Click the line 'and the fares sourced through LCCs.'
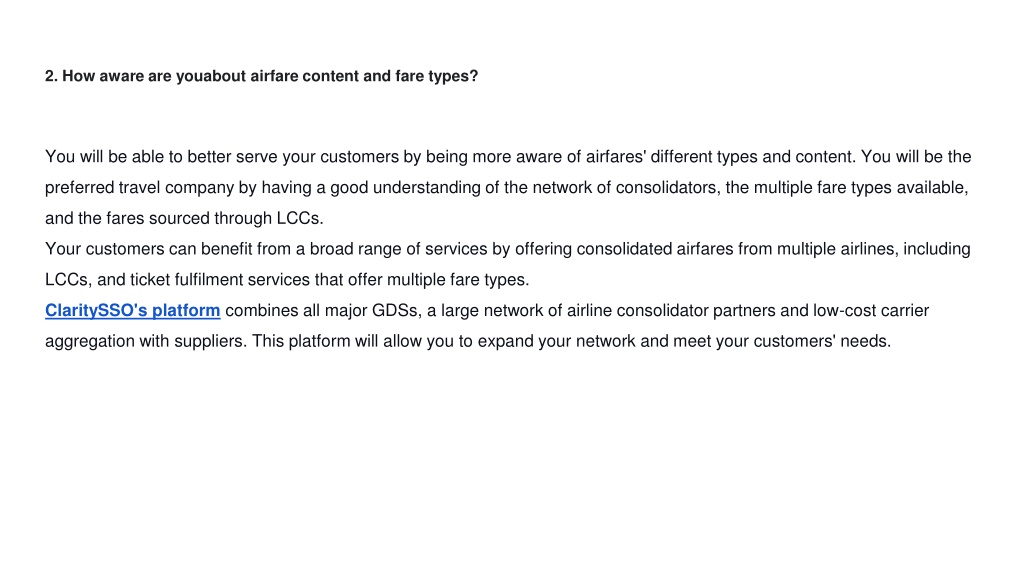Image resolution: width=1024 pixels, height=576 pixels. (184, 218)
